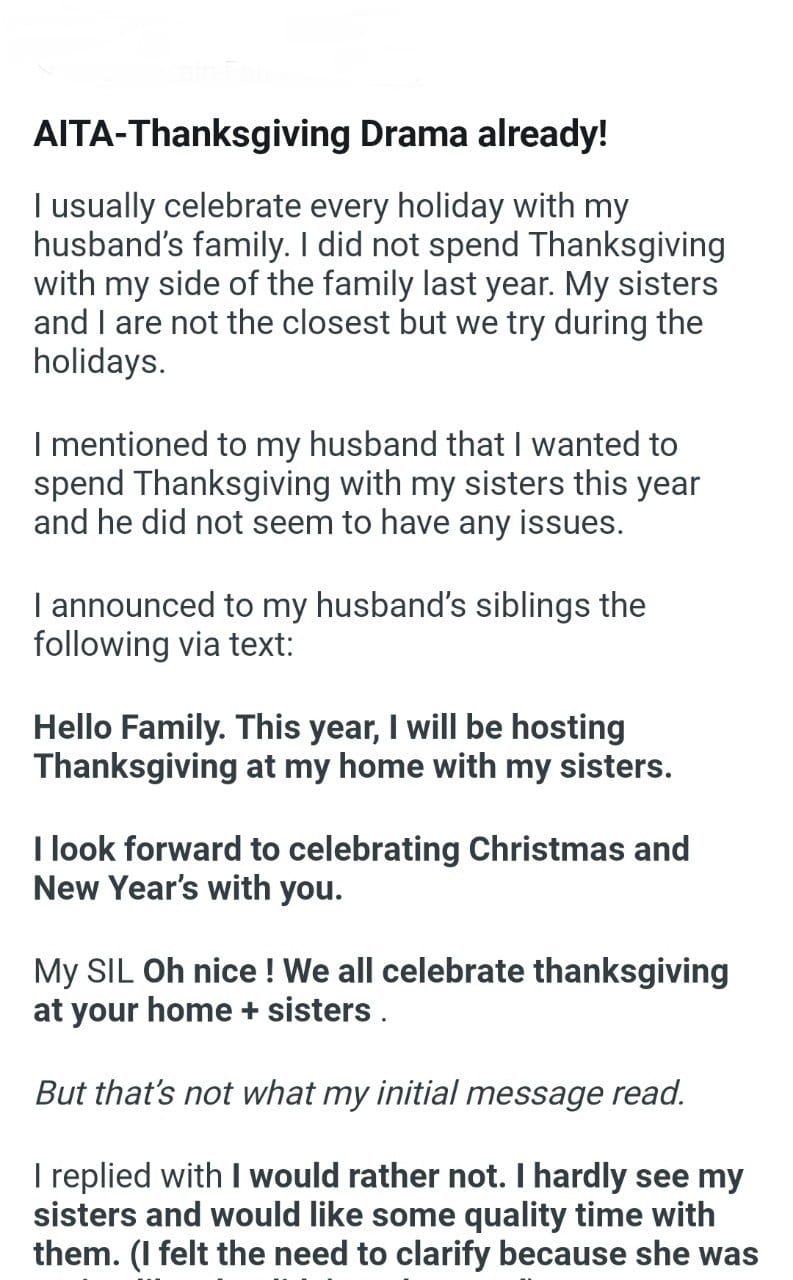This screenshot has width=793, height=1280.
Task: Click the word 'holidays.' ending the first paragraph
Action: click(98, 362)
